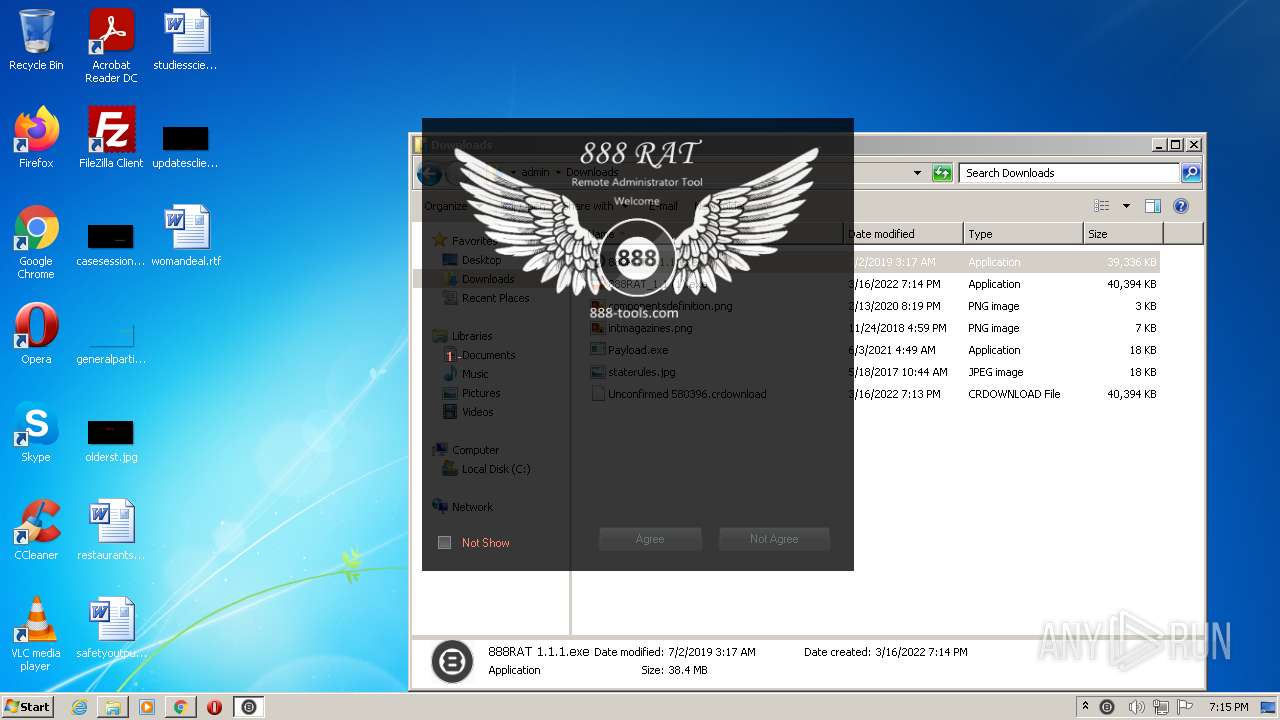Click the Change your view icon
Viewport: 1280px width, 720px height.
(1102, 206)
